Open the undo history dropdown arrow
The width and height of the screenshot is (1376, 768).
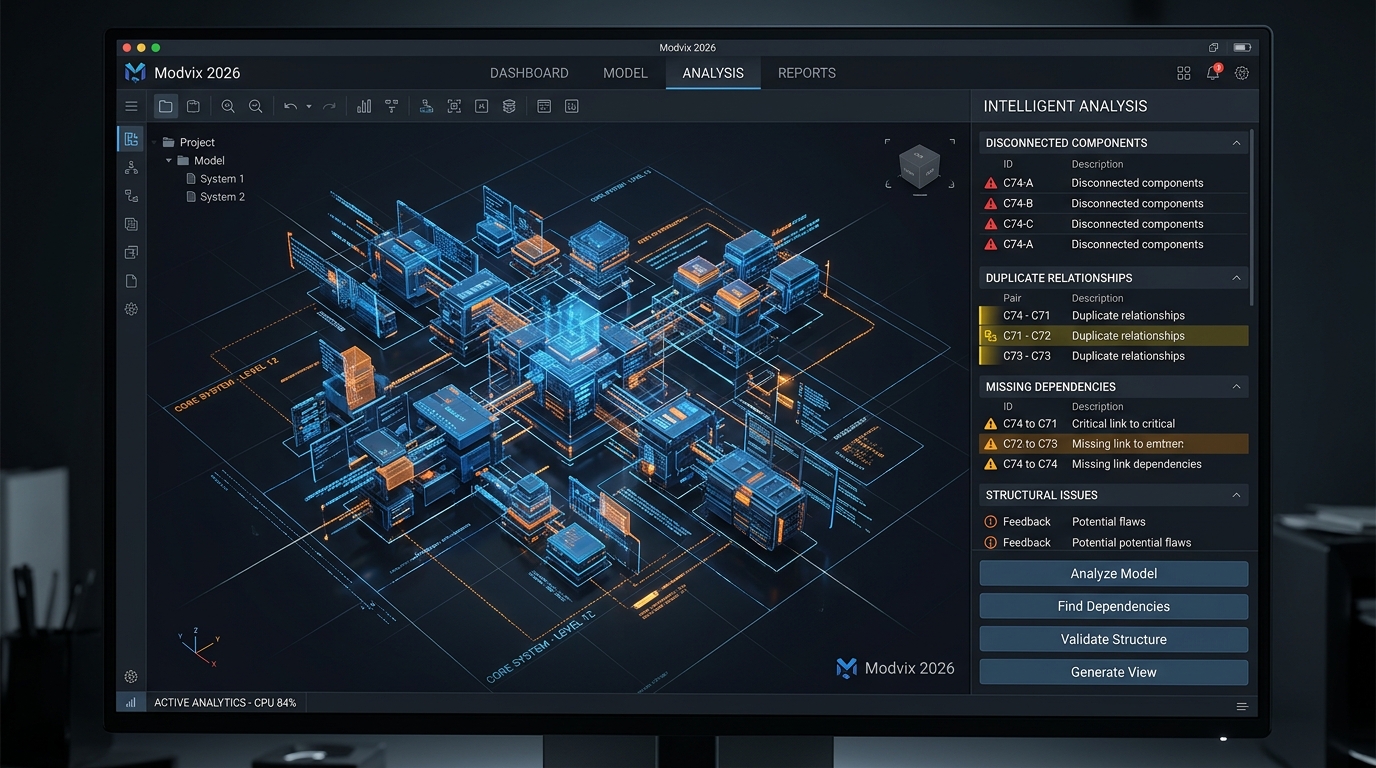[309, 106]
